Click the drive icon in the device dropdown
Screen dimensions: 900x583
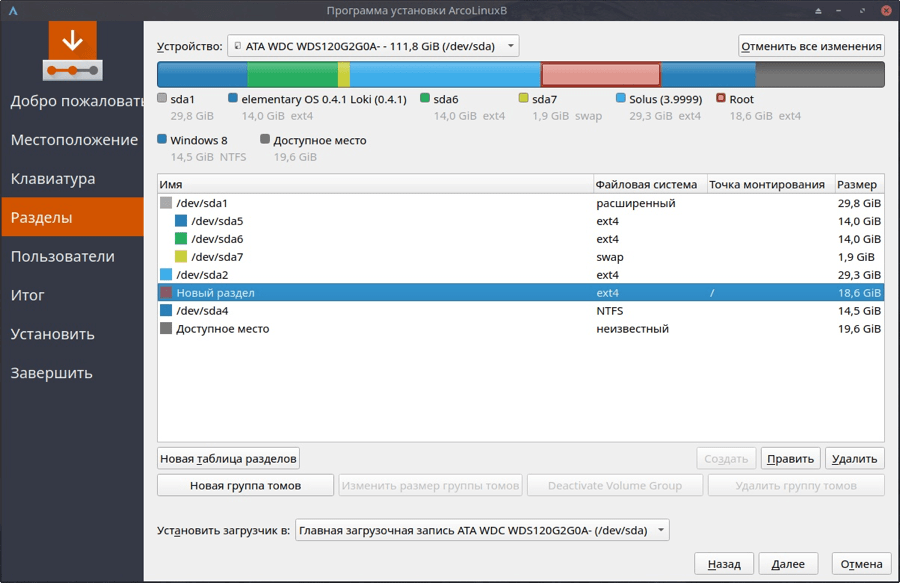pyautogui.click(x=237, y=46)
